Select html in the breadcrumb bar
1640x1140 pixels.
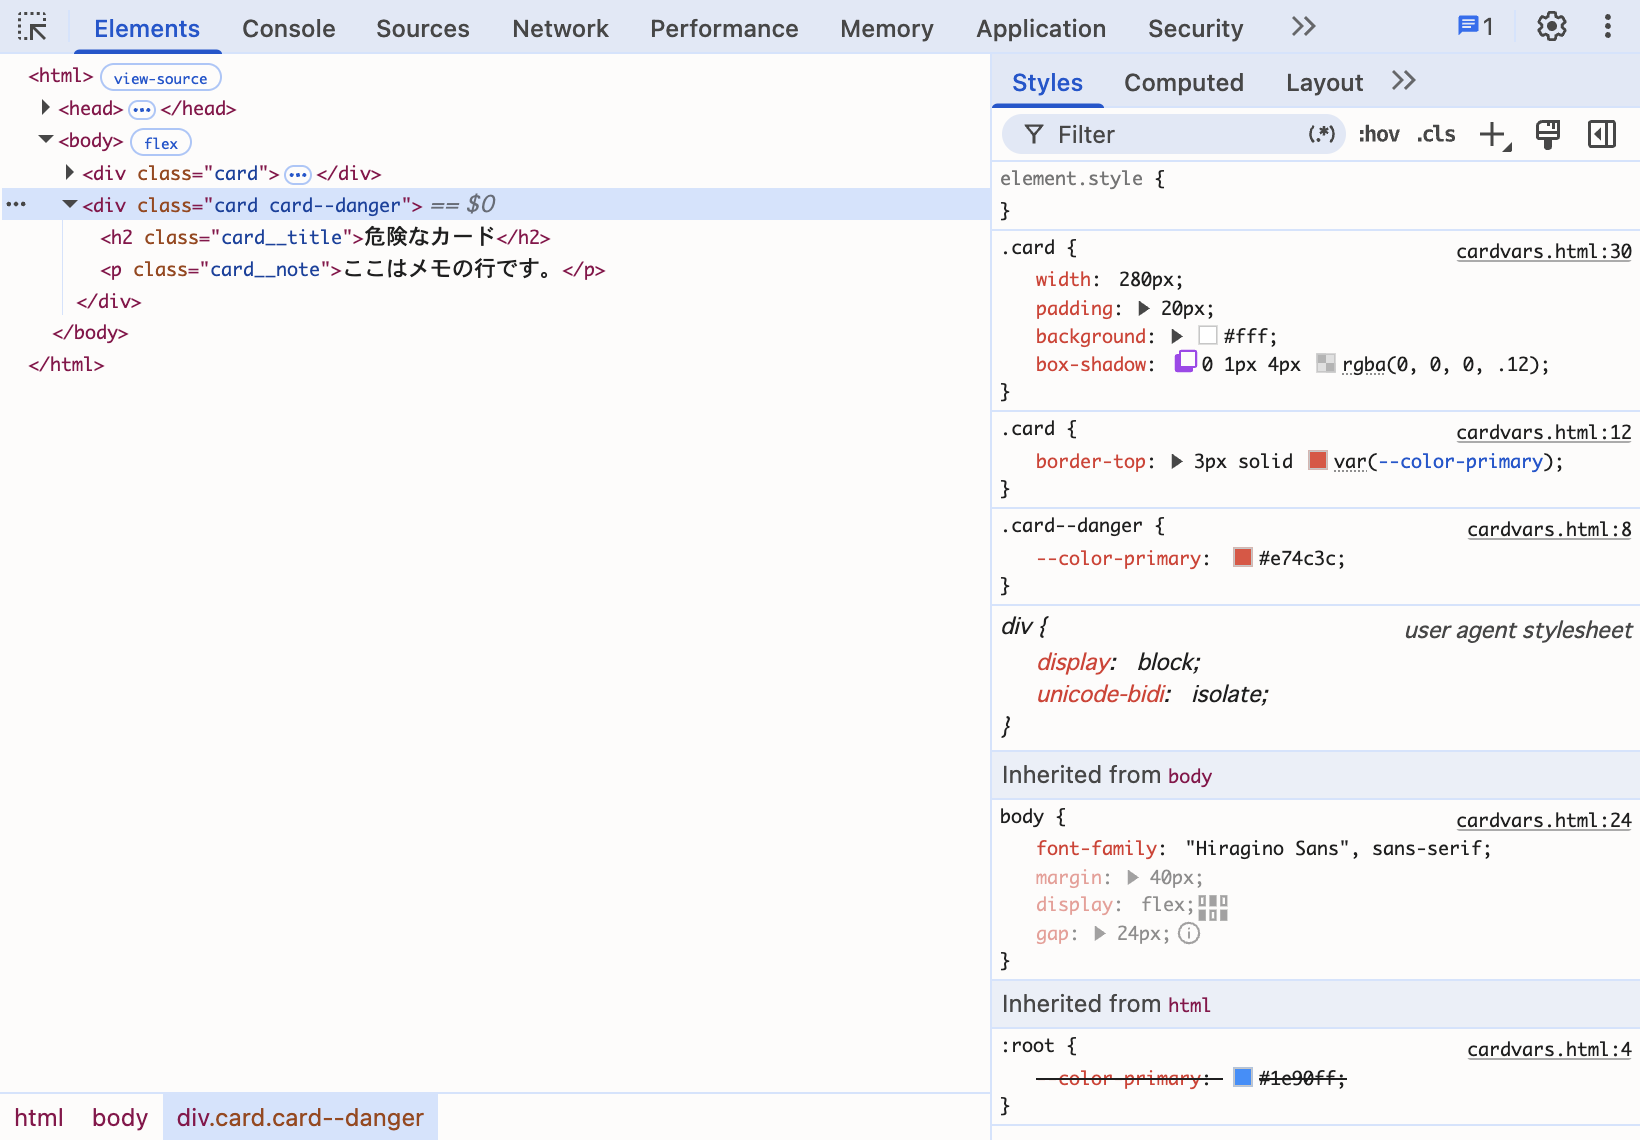(39, 1117)
